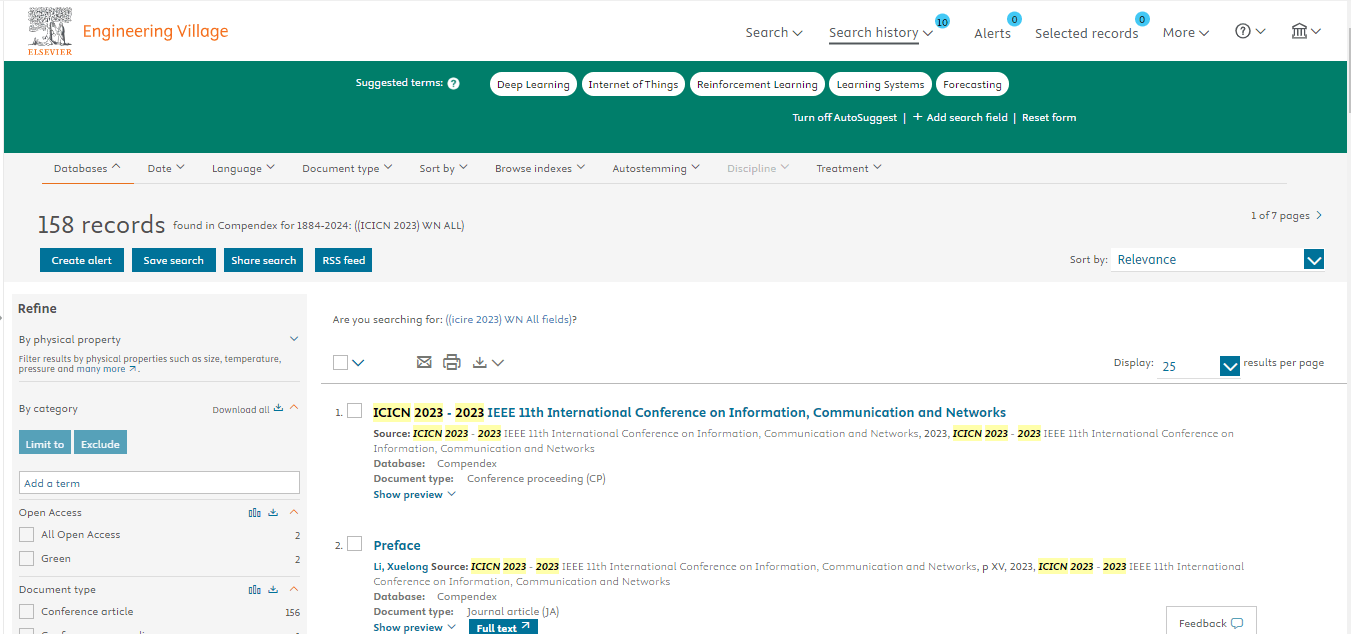View Selected records in the header
The height and width of the screenshot is (634, 1351).
click(1086, 33)
